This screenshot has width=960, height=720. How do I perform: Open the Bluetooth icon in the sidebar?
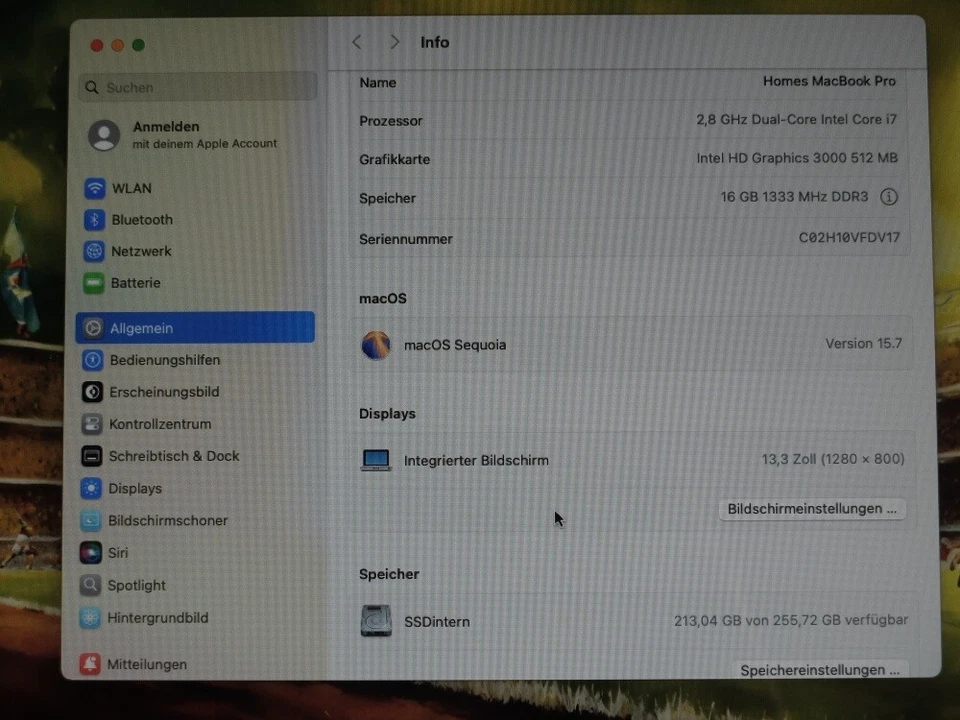[94, 219]
